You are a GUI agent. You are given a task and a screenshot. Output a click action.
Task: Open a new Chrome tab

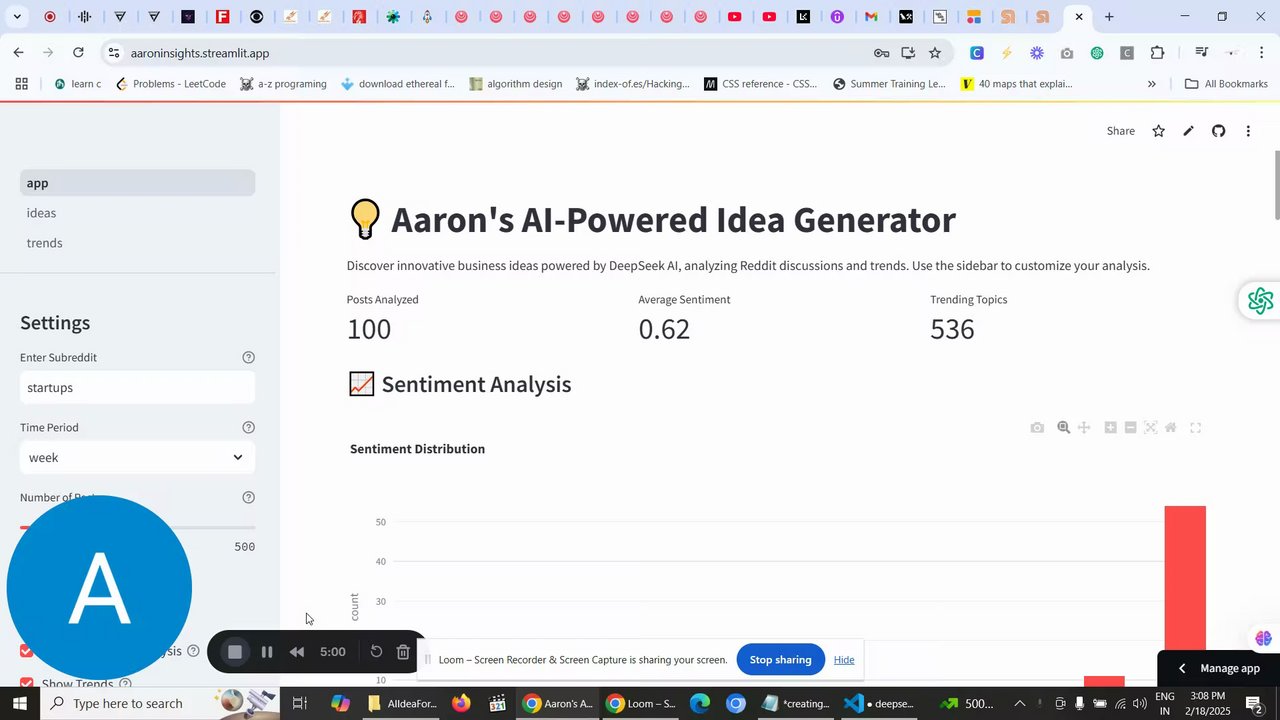pyautogui.click(x=1109, y=17)
